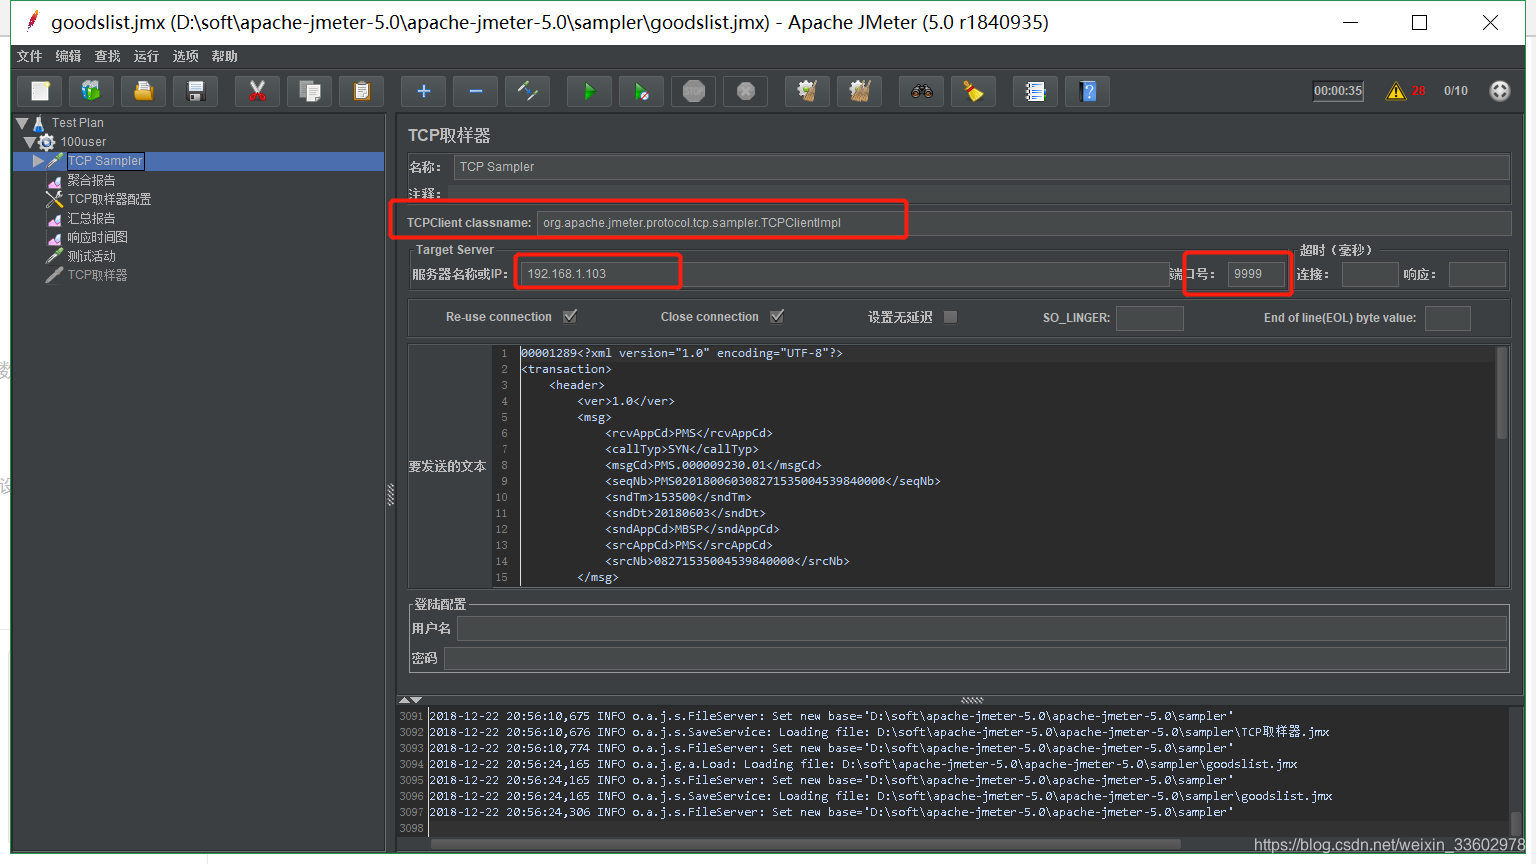The image size is (1536, 864).
Task: Select the Test Plan root item
Action: (78, 123)
